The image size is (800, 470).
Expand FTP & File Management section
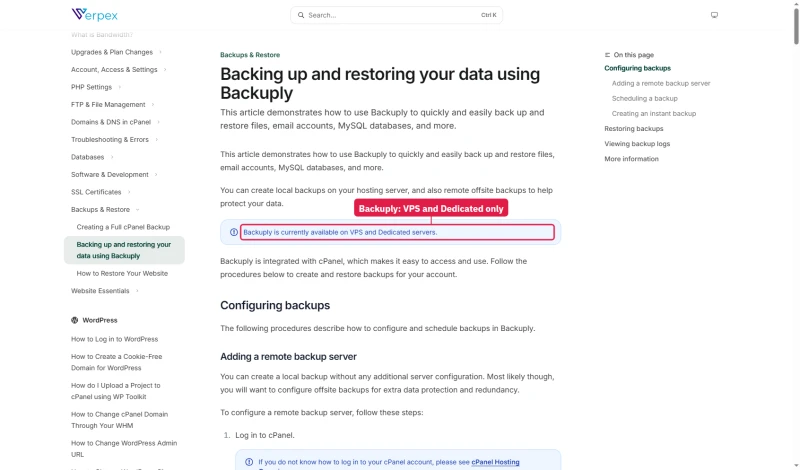[113, 105]
